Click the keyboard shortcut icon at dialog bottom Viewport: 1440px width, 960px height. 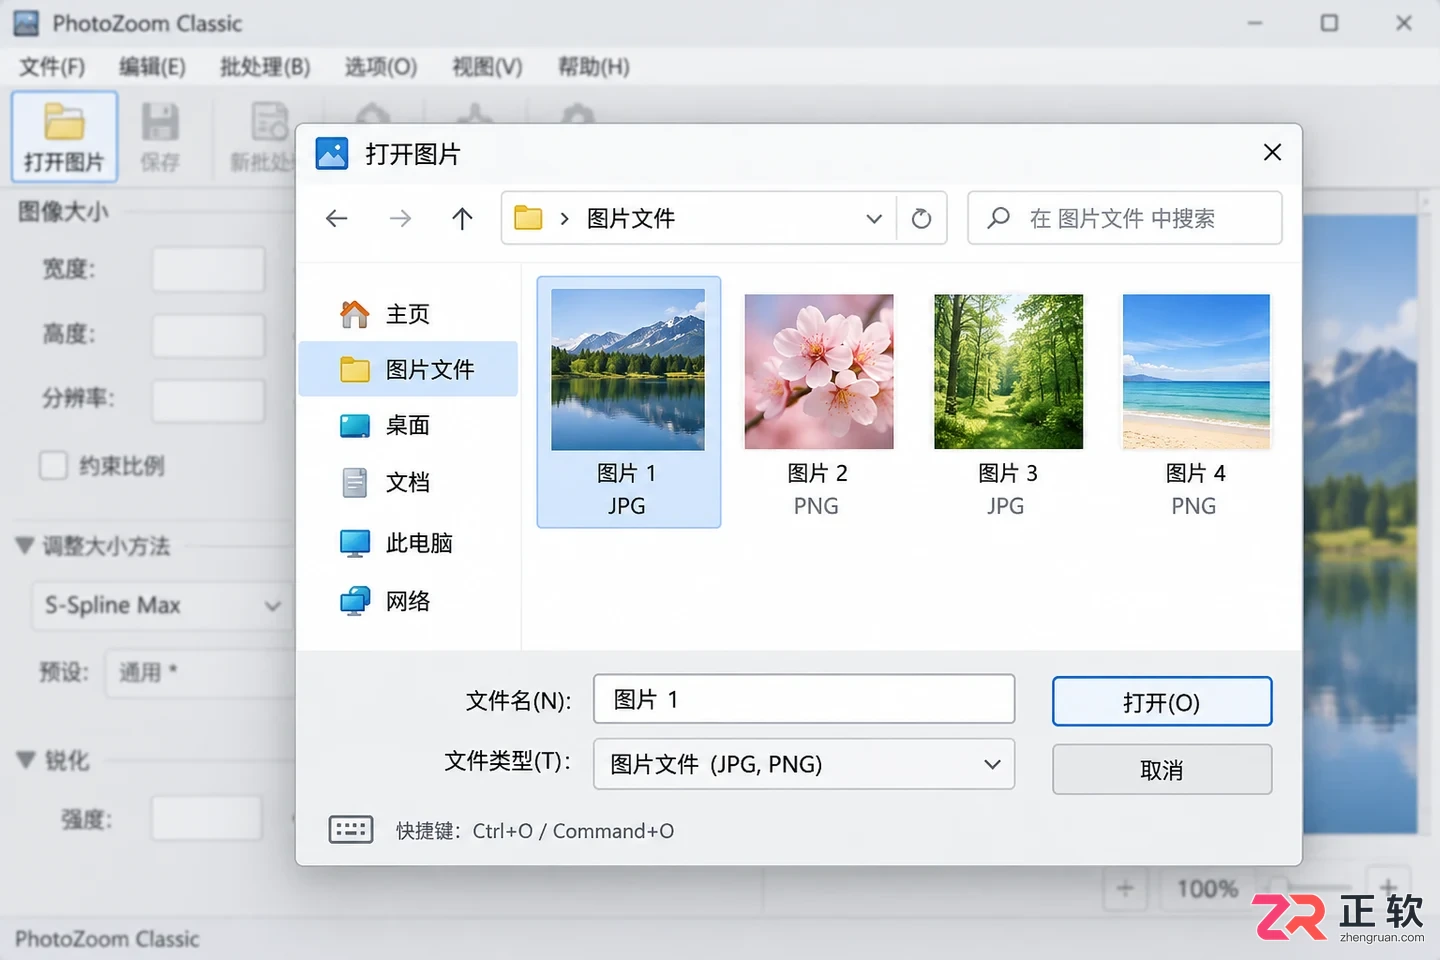[351, 830]
